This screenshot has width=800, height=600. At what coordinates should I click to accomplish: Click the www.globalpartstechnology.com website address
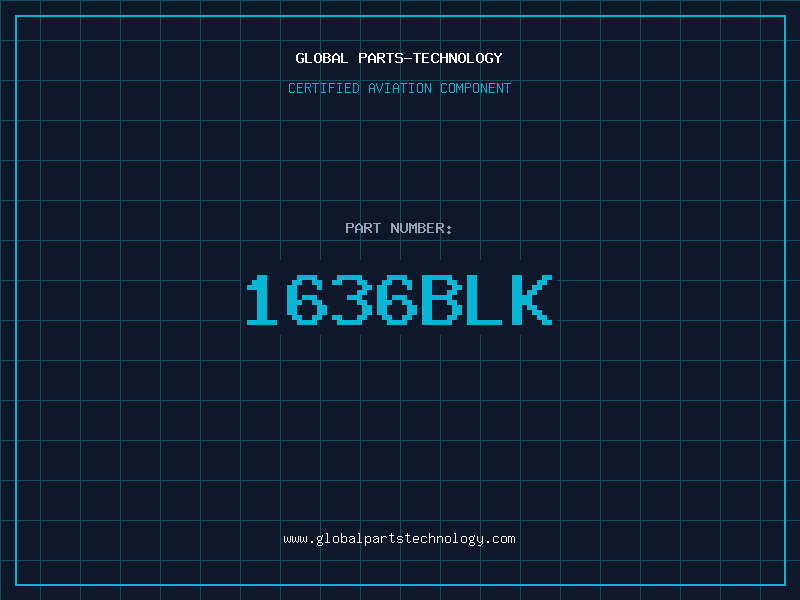(x=399, y=539)
